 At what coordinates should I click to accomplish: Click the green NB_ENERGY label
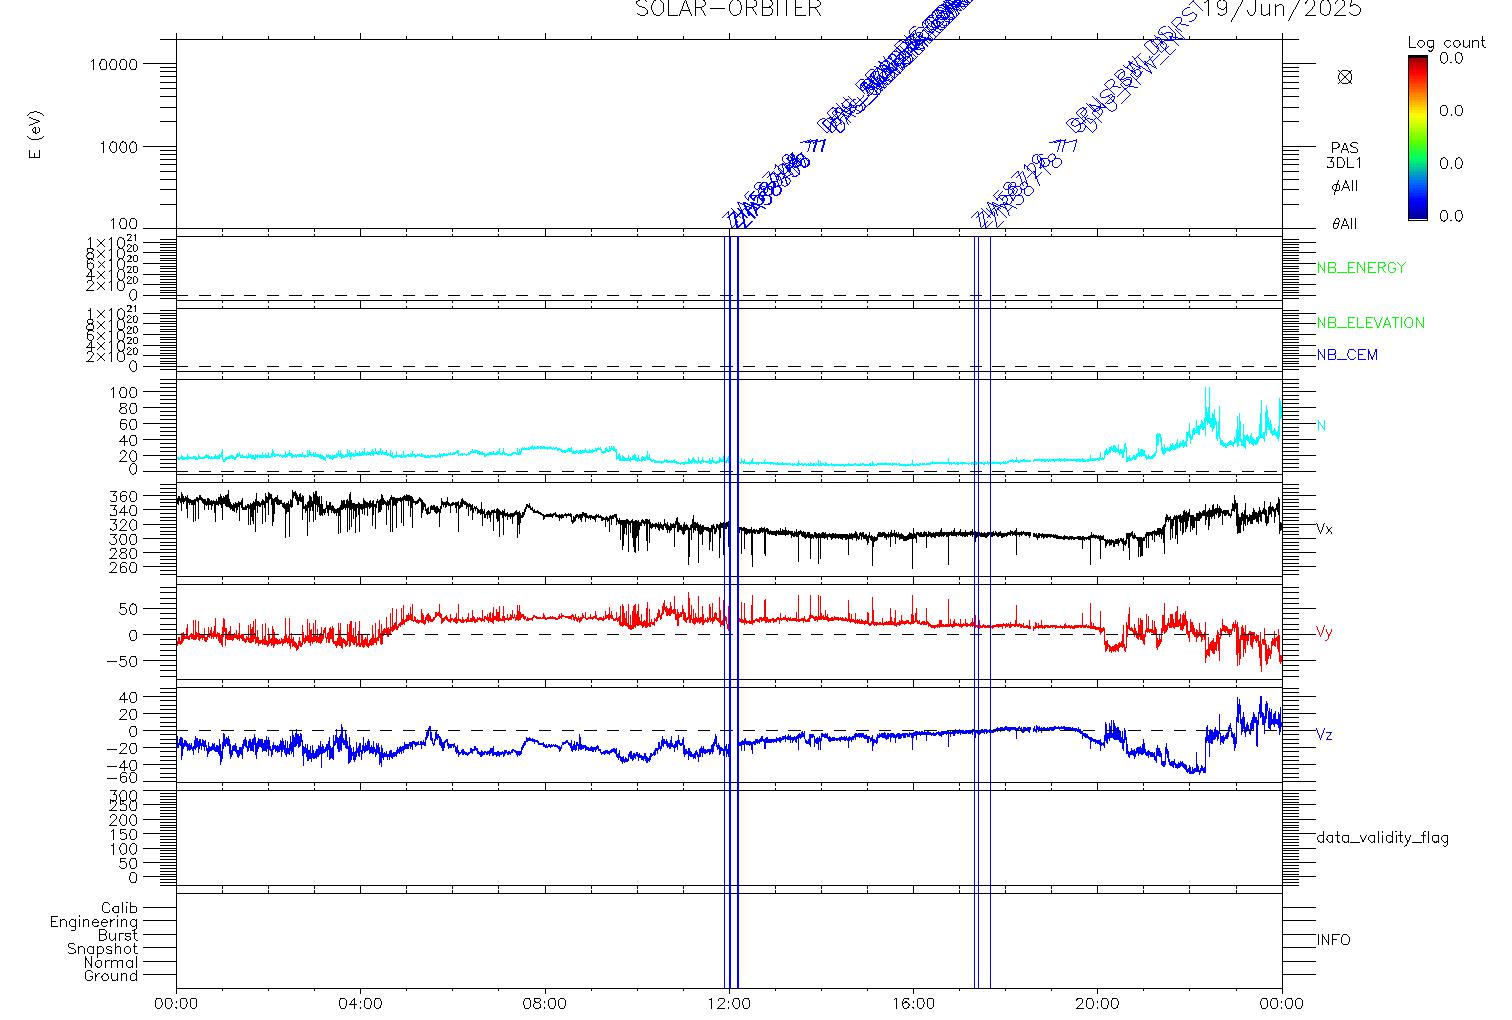pyautogui.click(x=1361, y=268)
